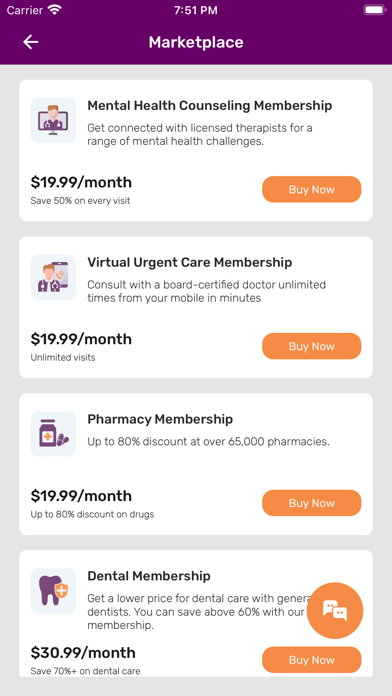
Task: Select the Pharmacy Membership title
Action: point(160,419)
